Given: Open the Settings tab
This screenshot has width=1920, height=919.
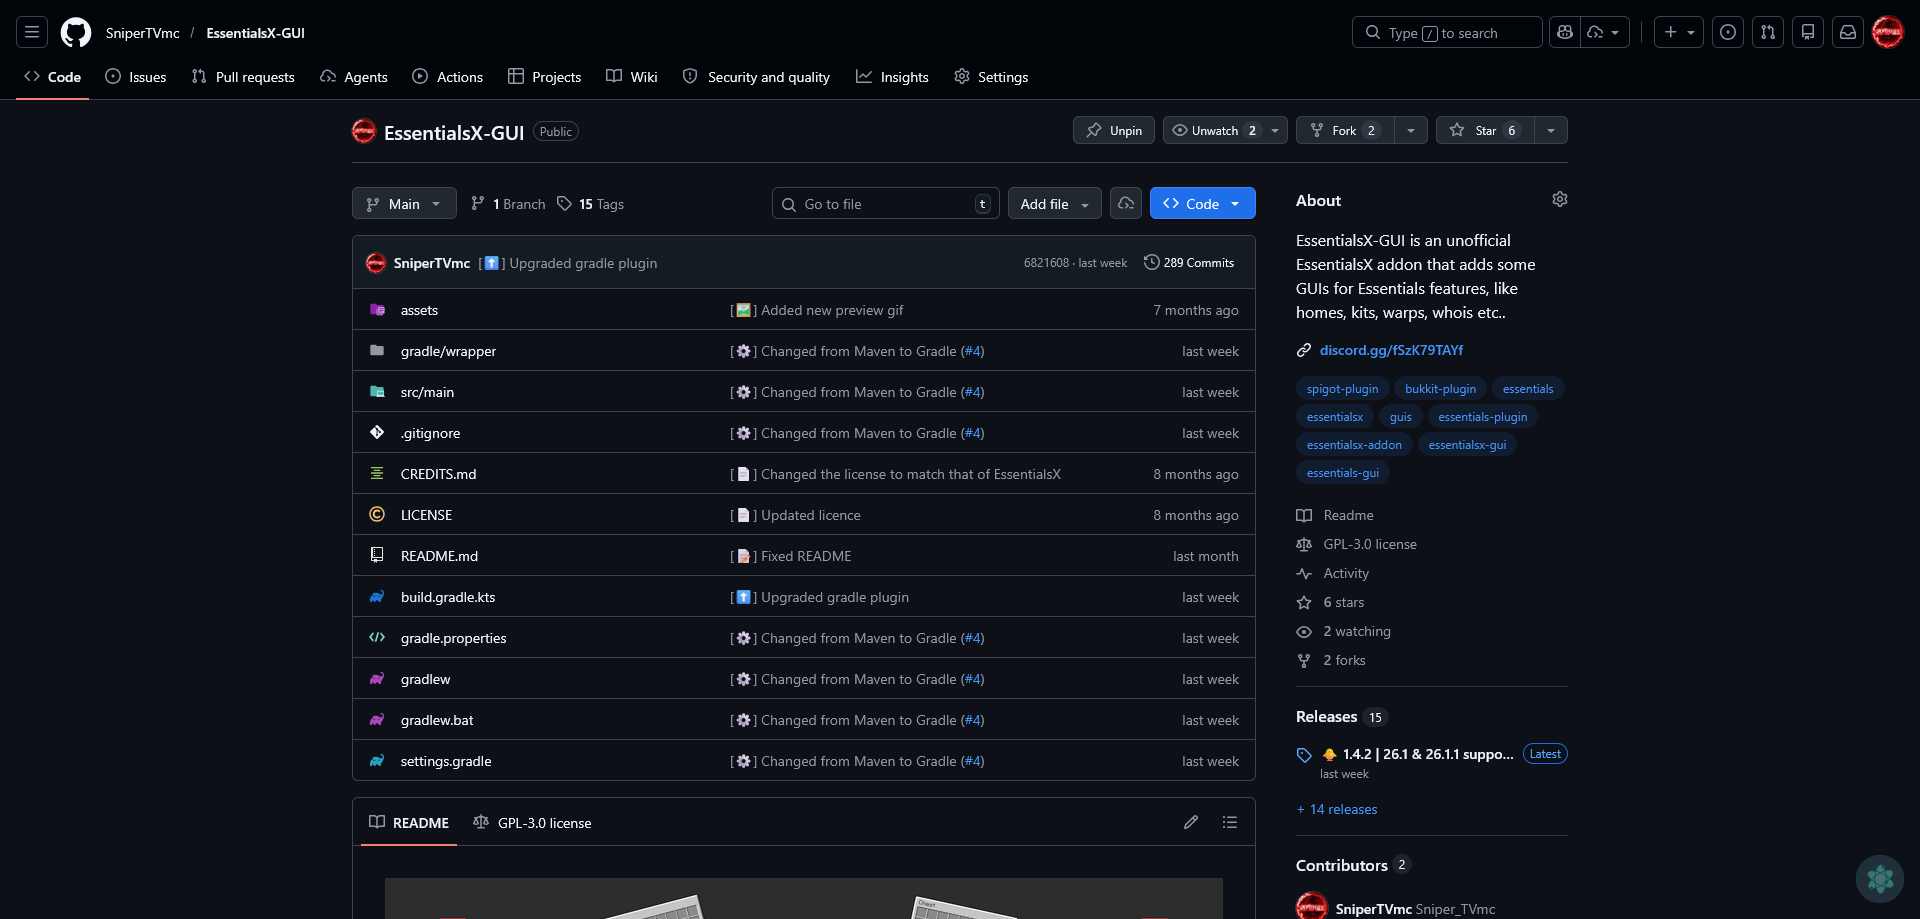Looking at the screenshot, I should 991,77.
